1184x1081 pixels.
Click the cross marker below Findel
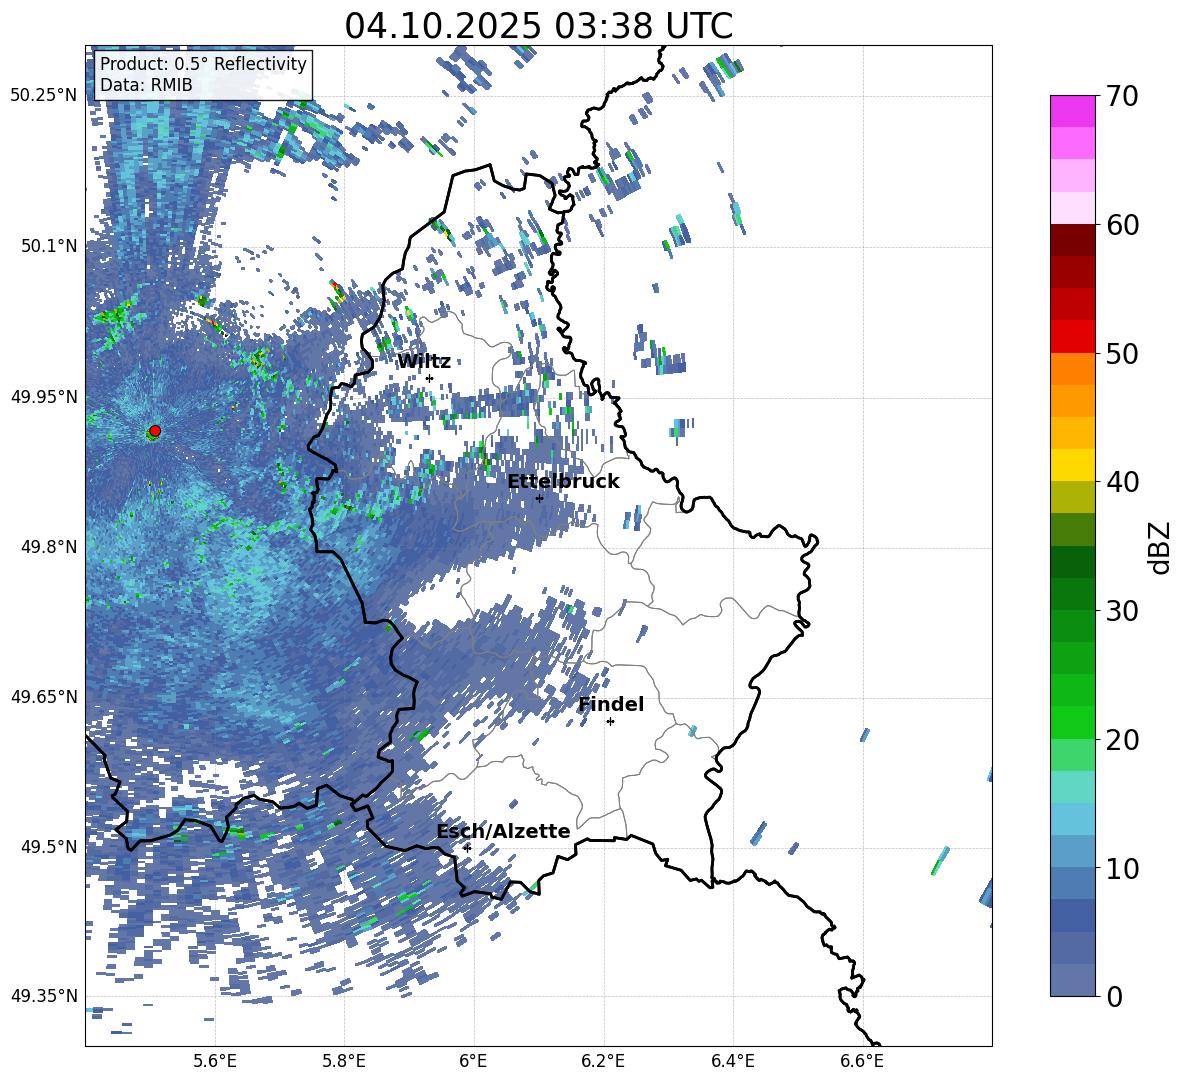[610, 722]
